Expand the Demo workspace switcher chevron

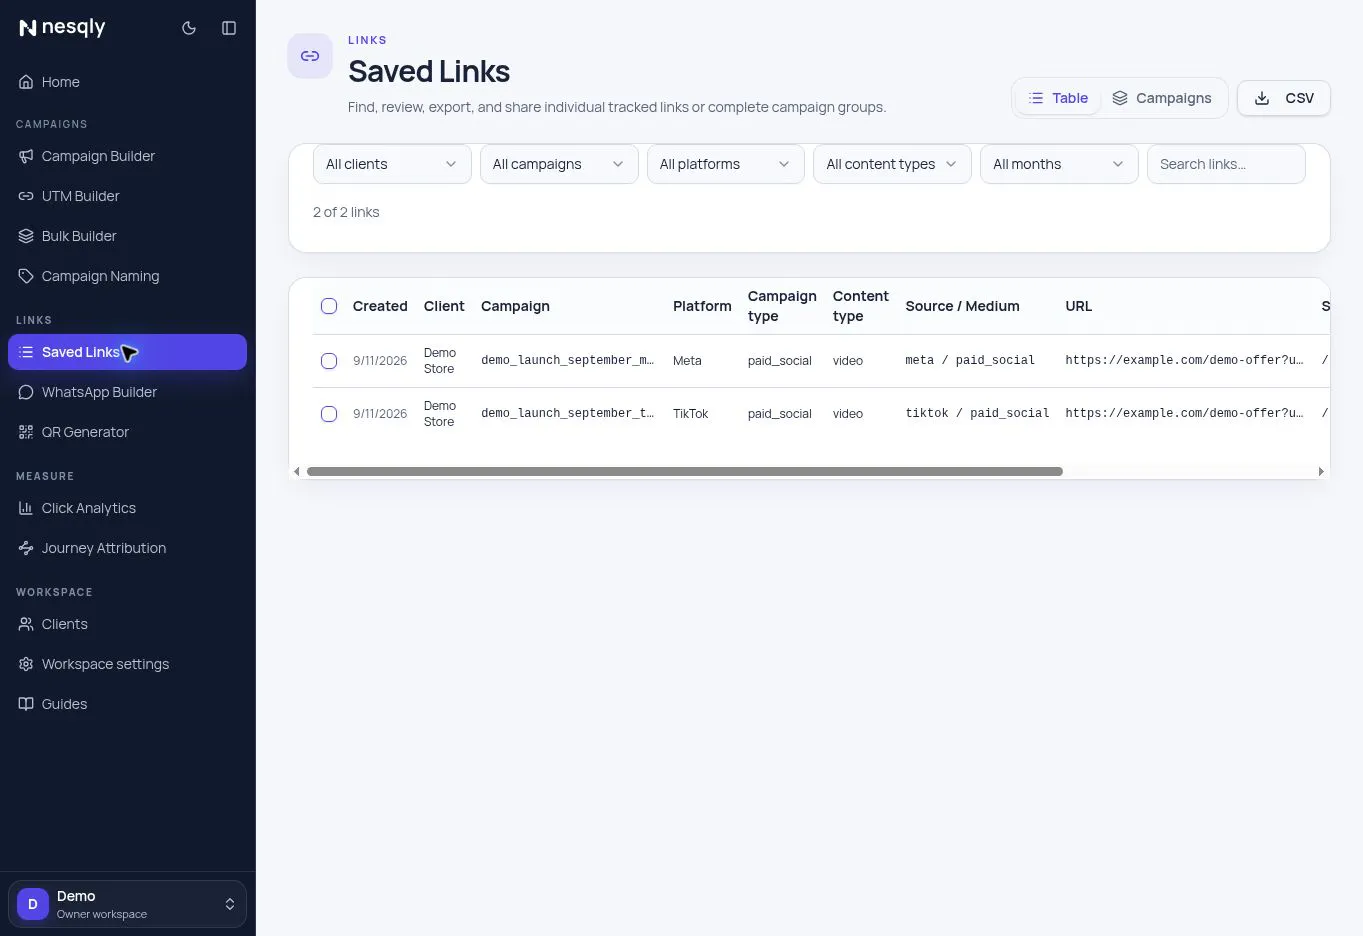tap(230, 904)
